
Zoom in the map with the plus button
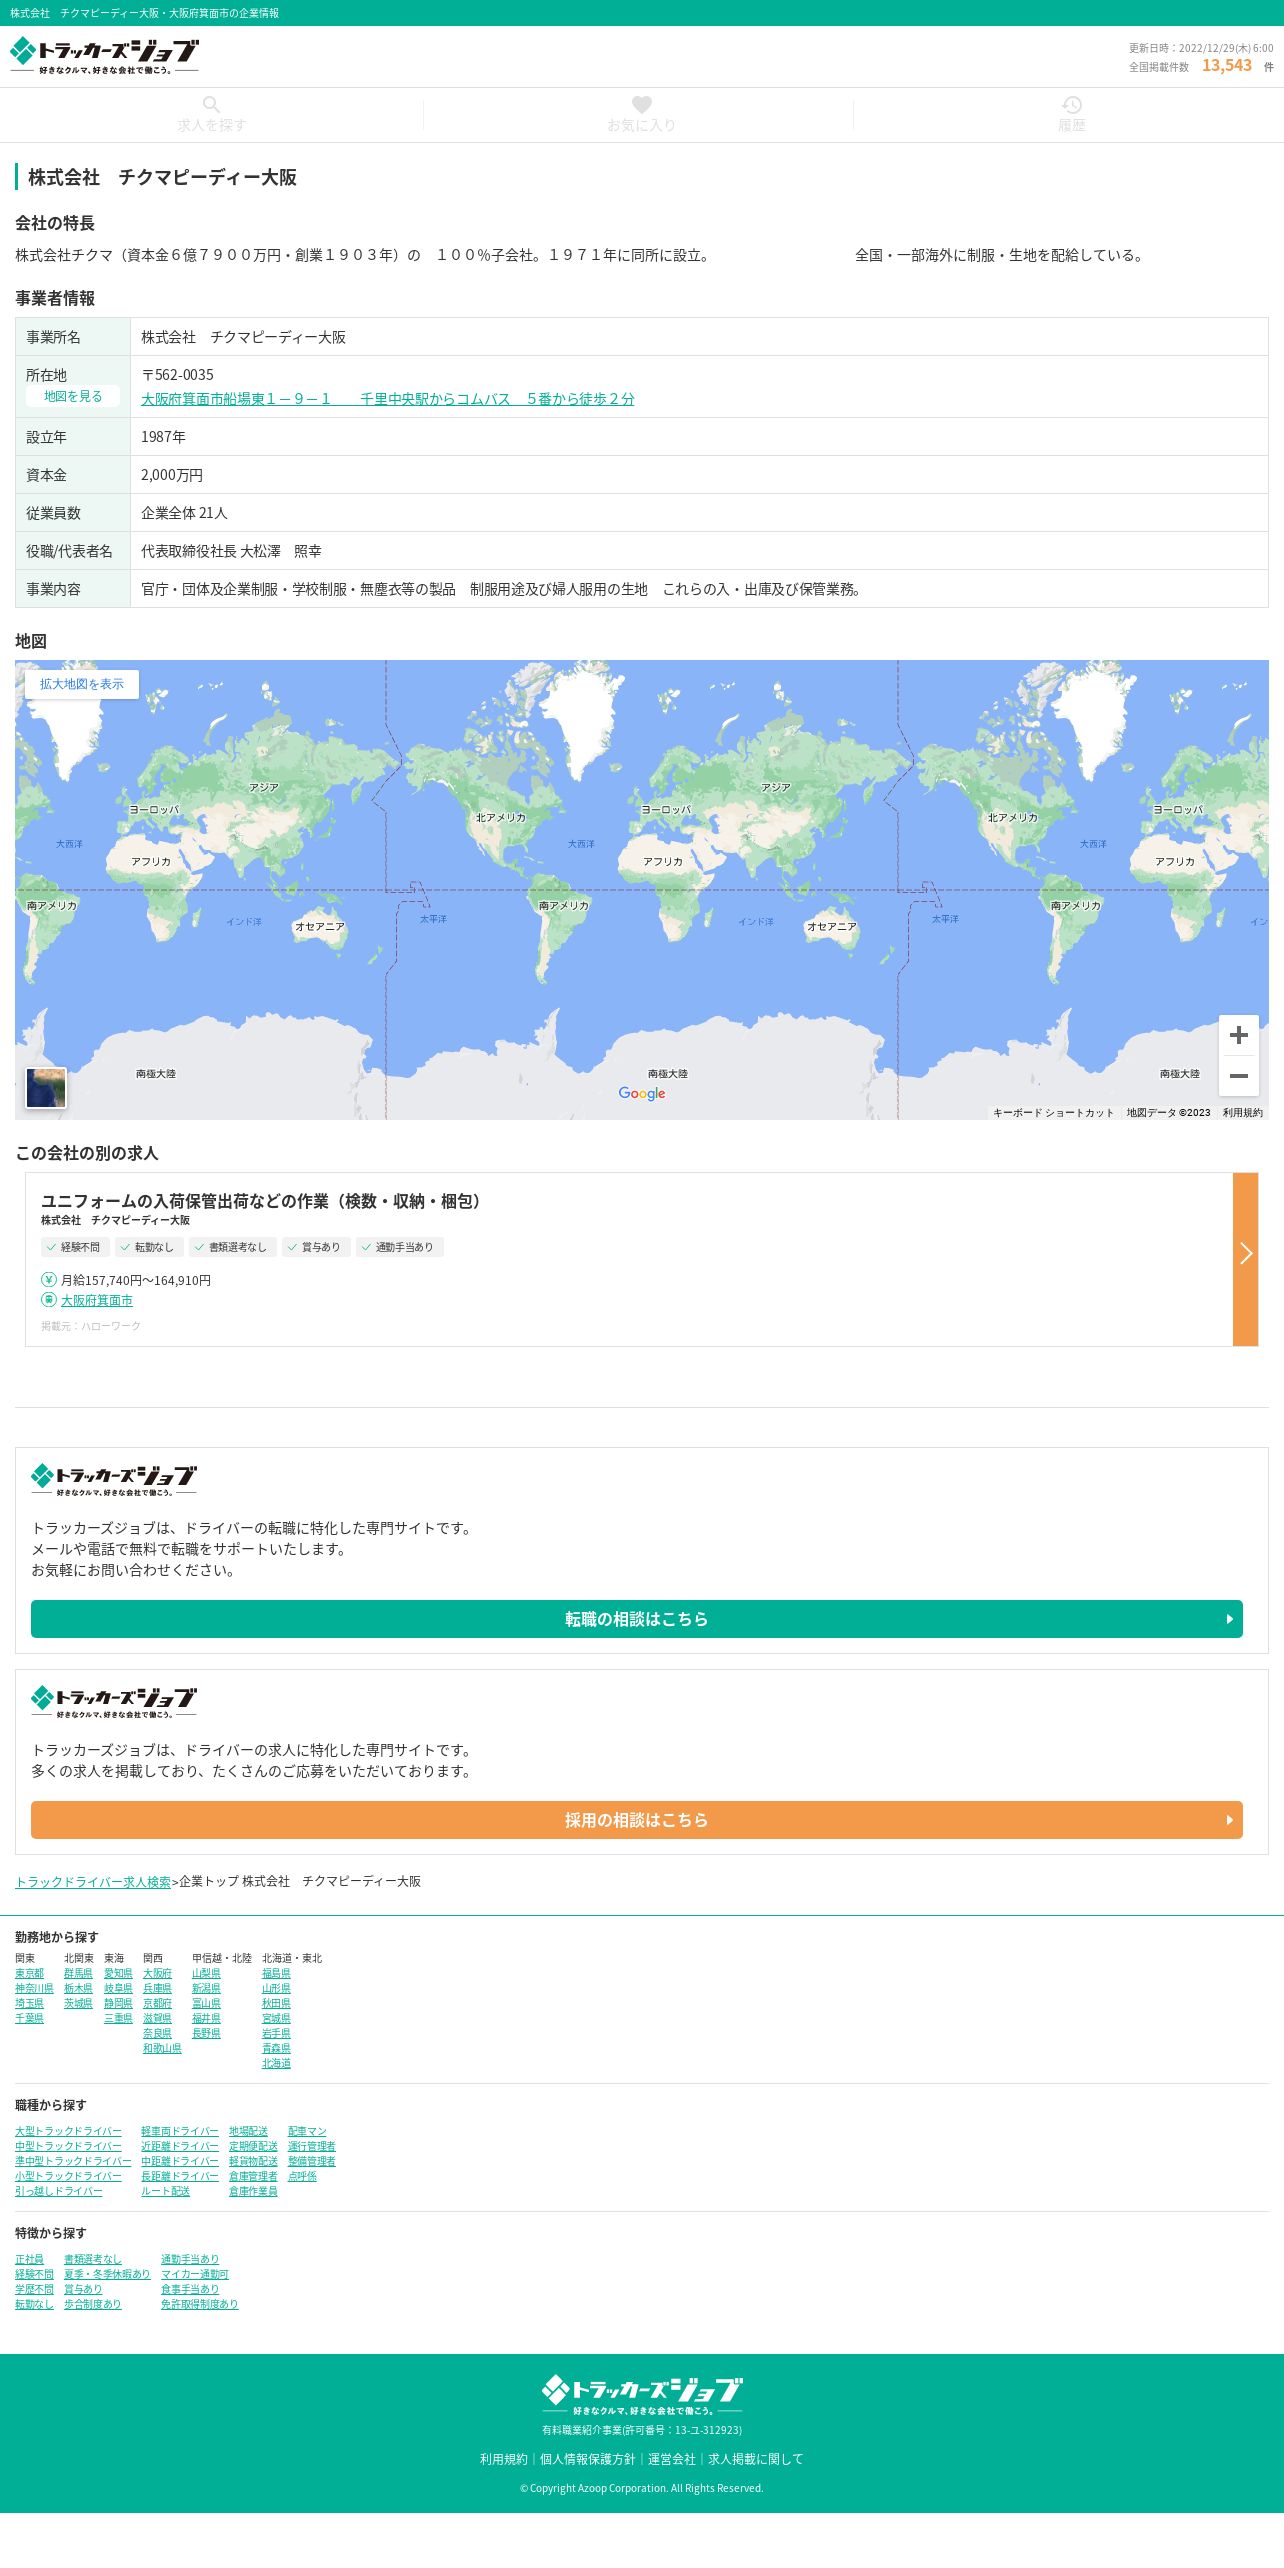click(x=1238, y=1035)
